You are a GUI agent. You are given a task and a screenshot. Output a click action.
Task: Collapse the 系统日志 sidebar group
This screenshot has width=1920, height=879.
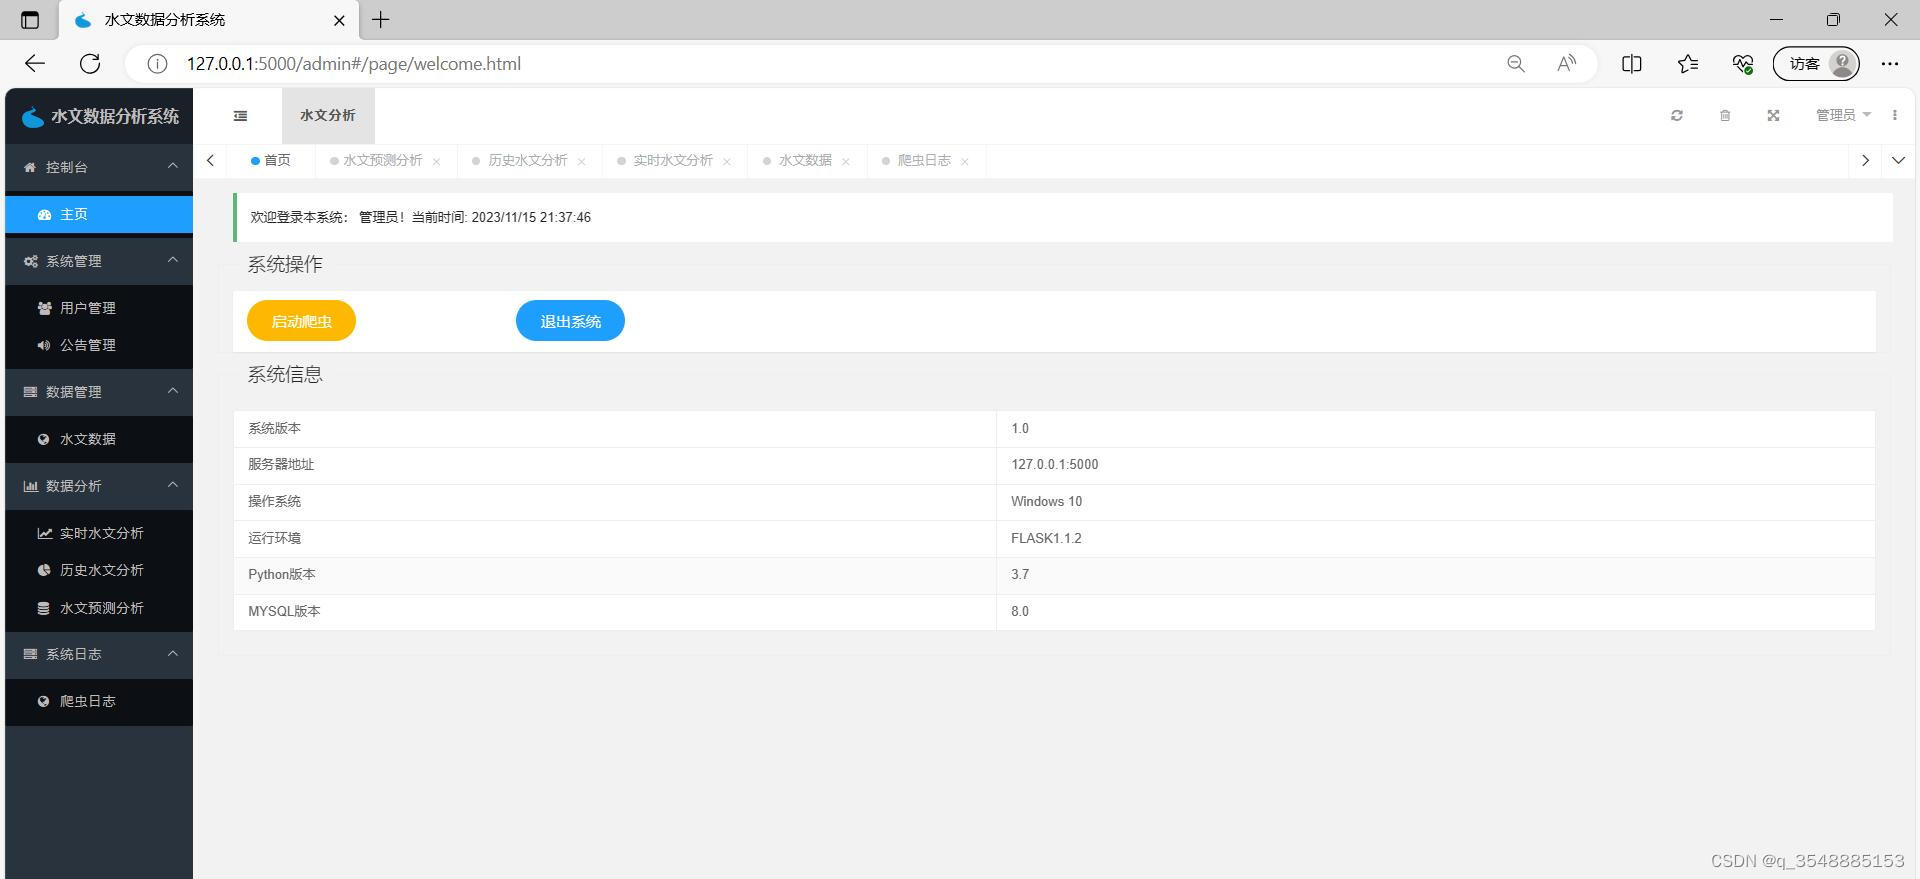coord(99,654)
